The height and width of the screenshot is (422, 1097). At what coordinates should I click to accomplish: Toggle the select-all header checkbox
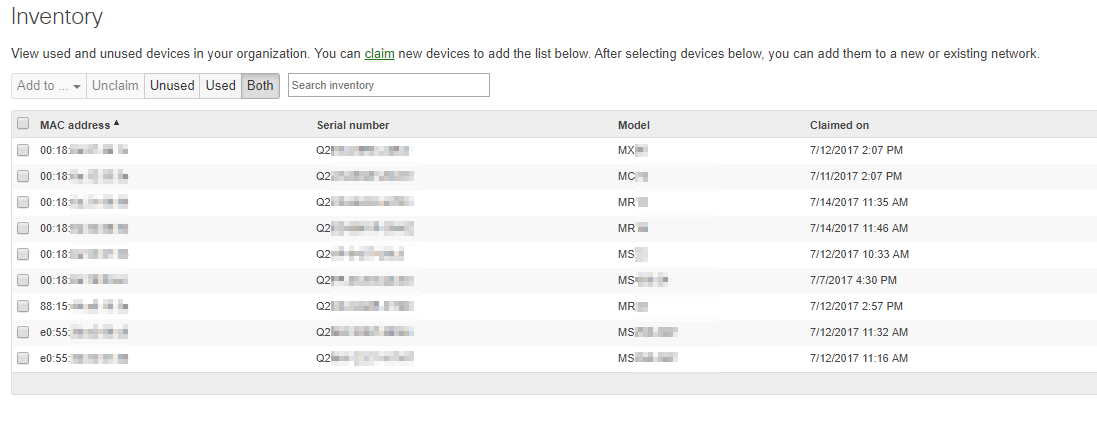click(23, 124)
